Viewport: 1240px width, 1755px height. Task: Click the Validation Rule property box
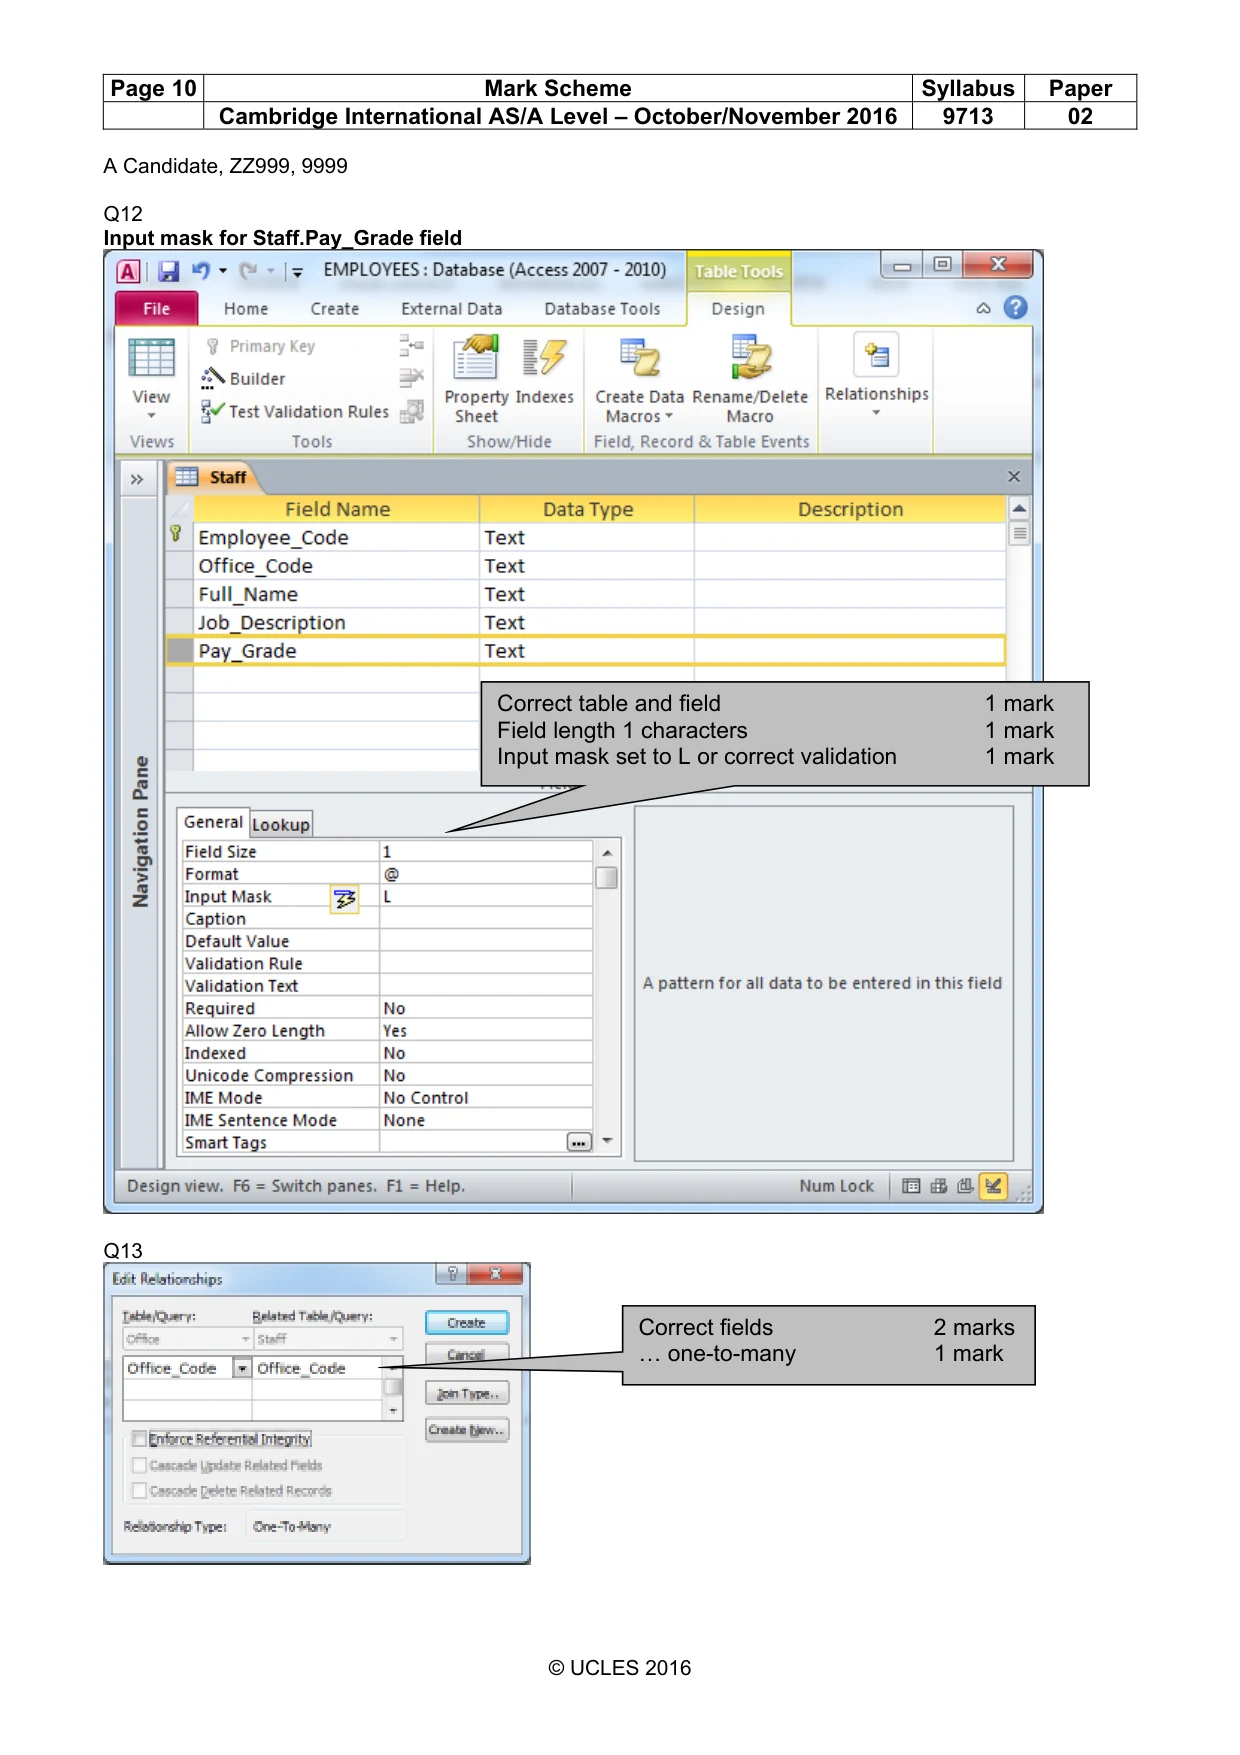pyautogui.click(x=486, y=964)
